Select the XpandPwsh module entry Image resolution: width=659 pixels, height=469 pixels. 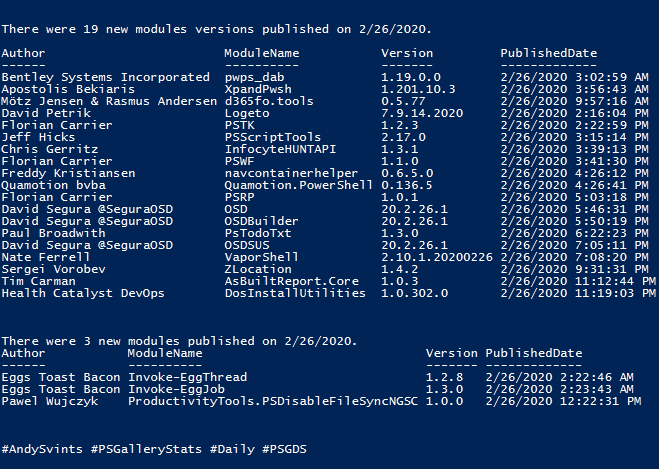coord(258,89)
